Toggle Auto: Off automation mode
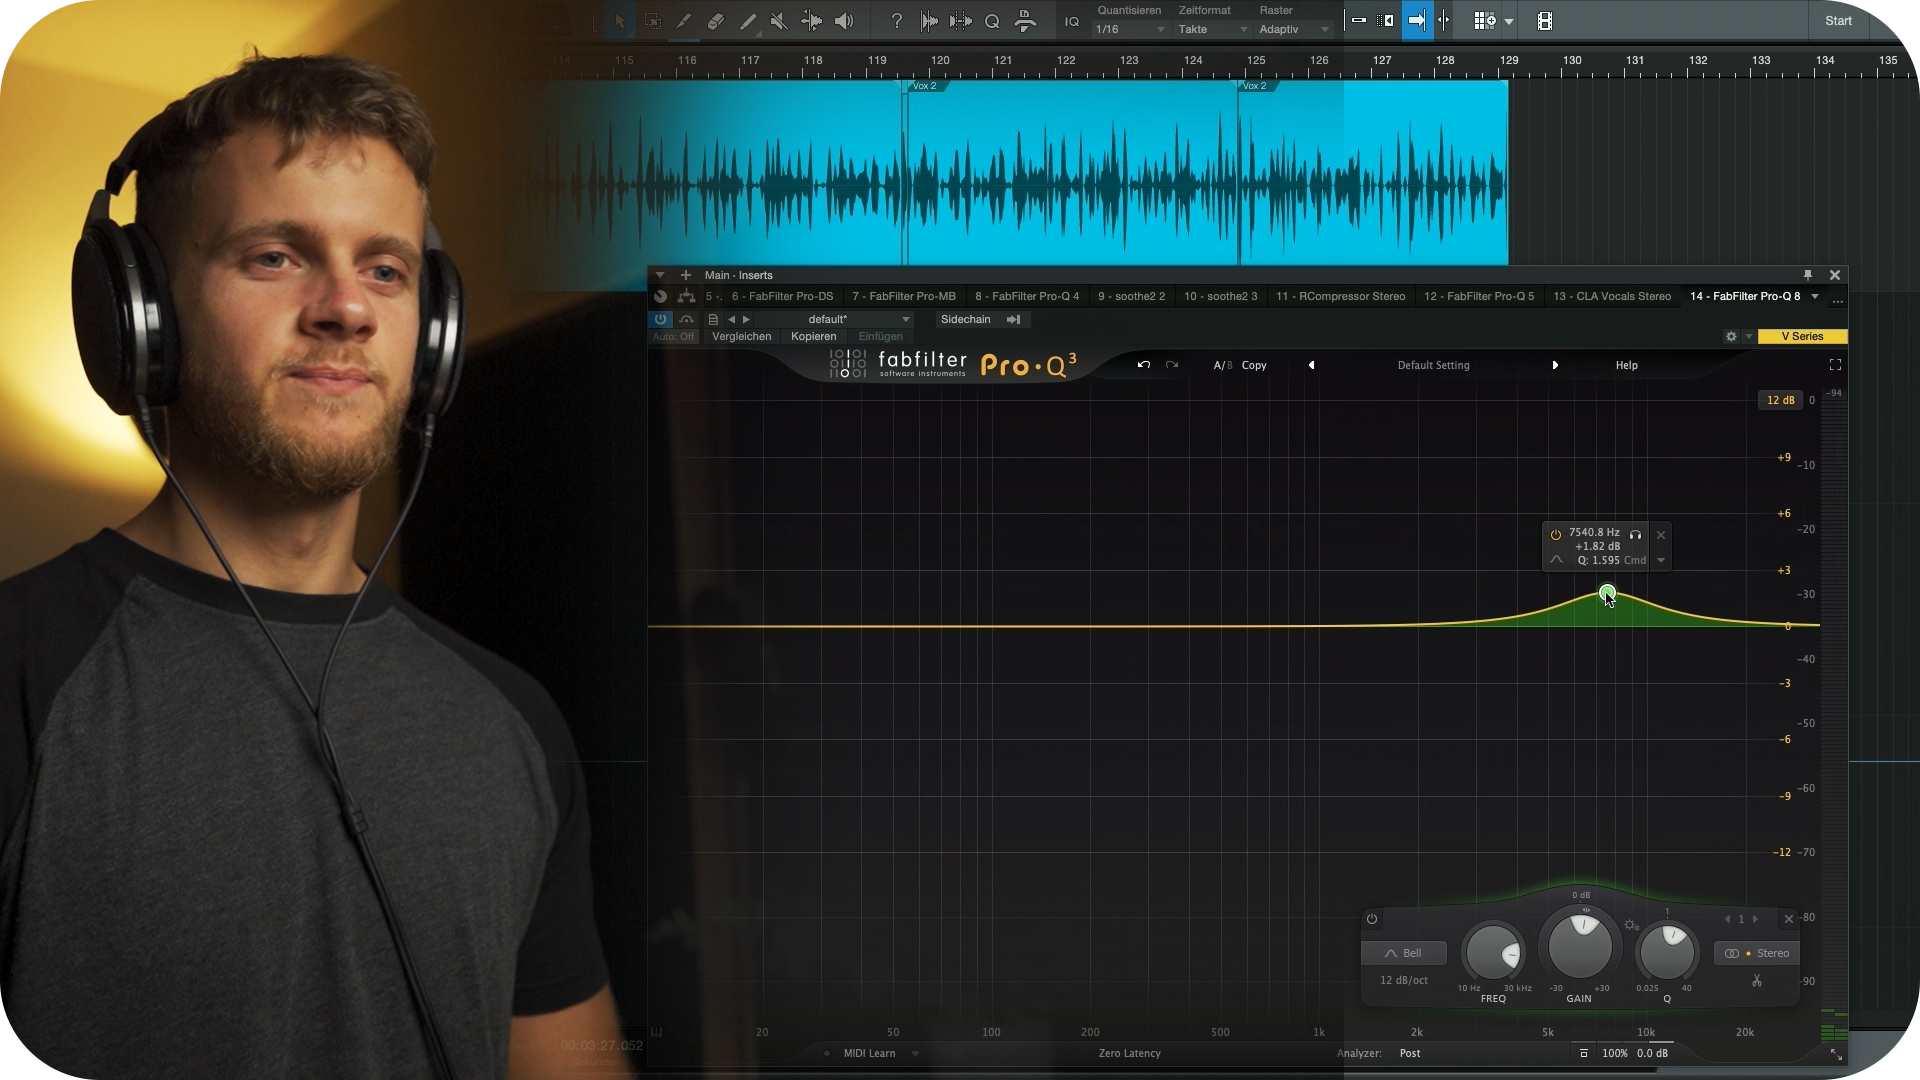Screen dimensions: 1920x1080 [x=673, y=337]
